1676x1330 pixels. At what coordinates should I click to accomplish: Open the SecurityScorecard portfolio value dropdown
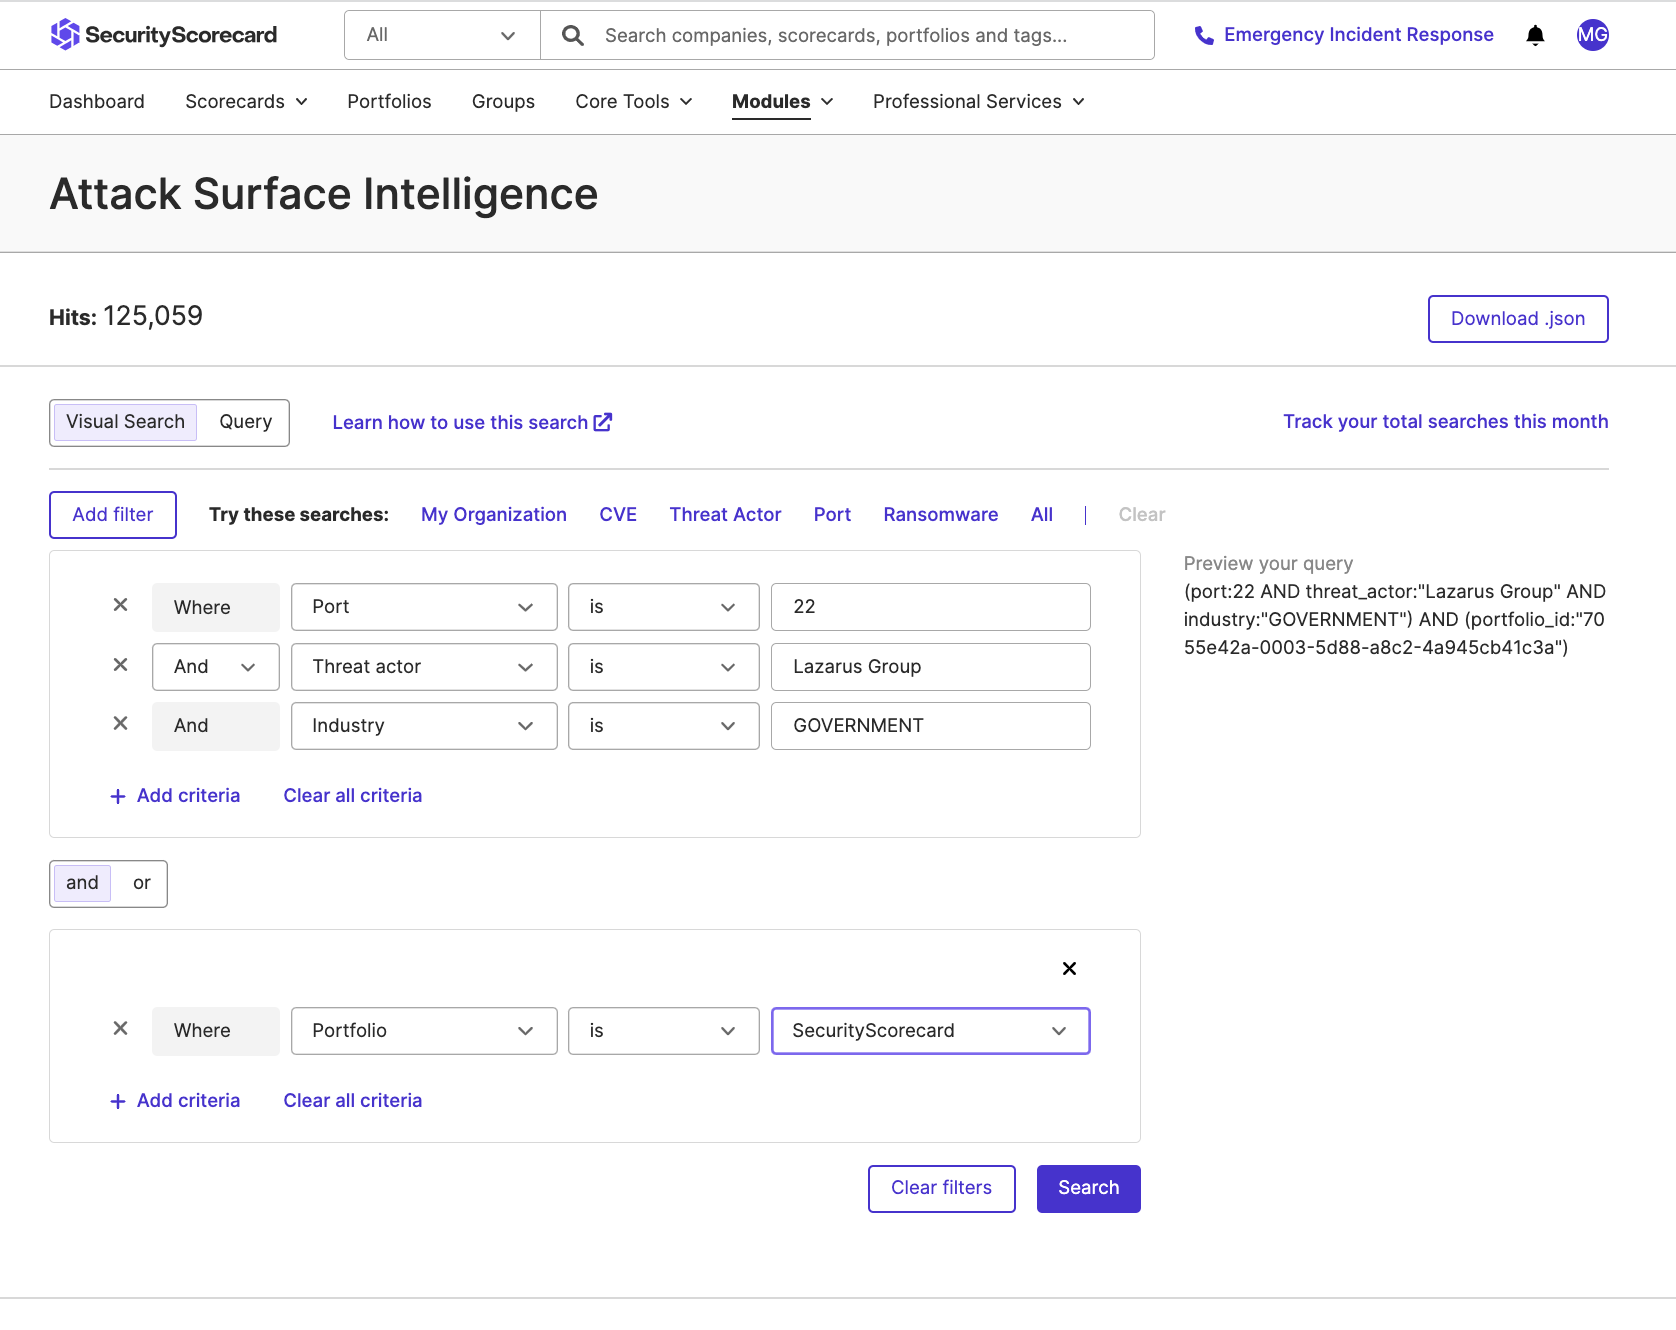click(931, 1031)
